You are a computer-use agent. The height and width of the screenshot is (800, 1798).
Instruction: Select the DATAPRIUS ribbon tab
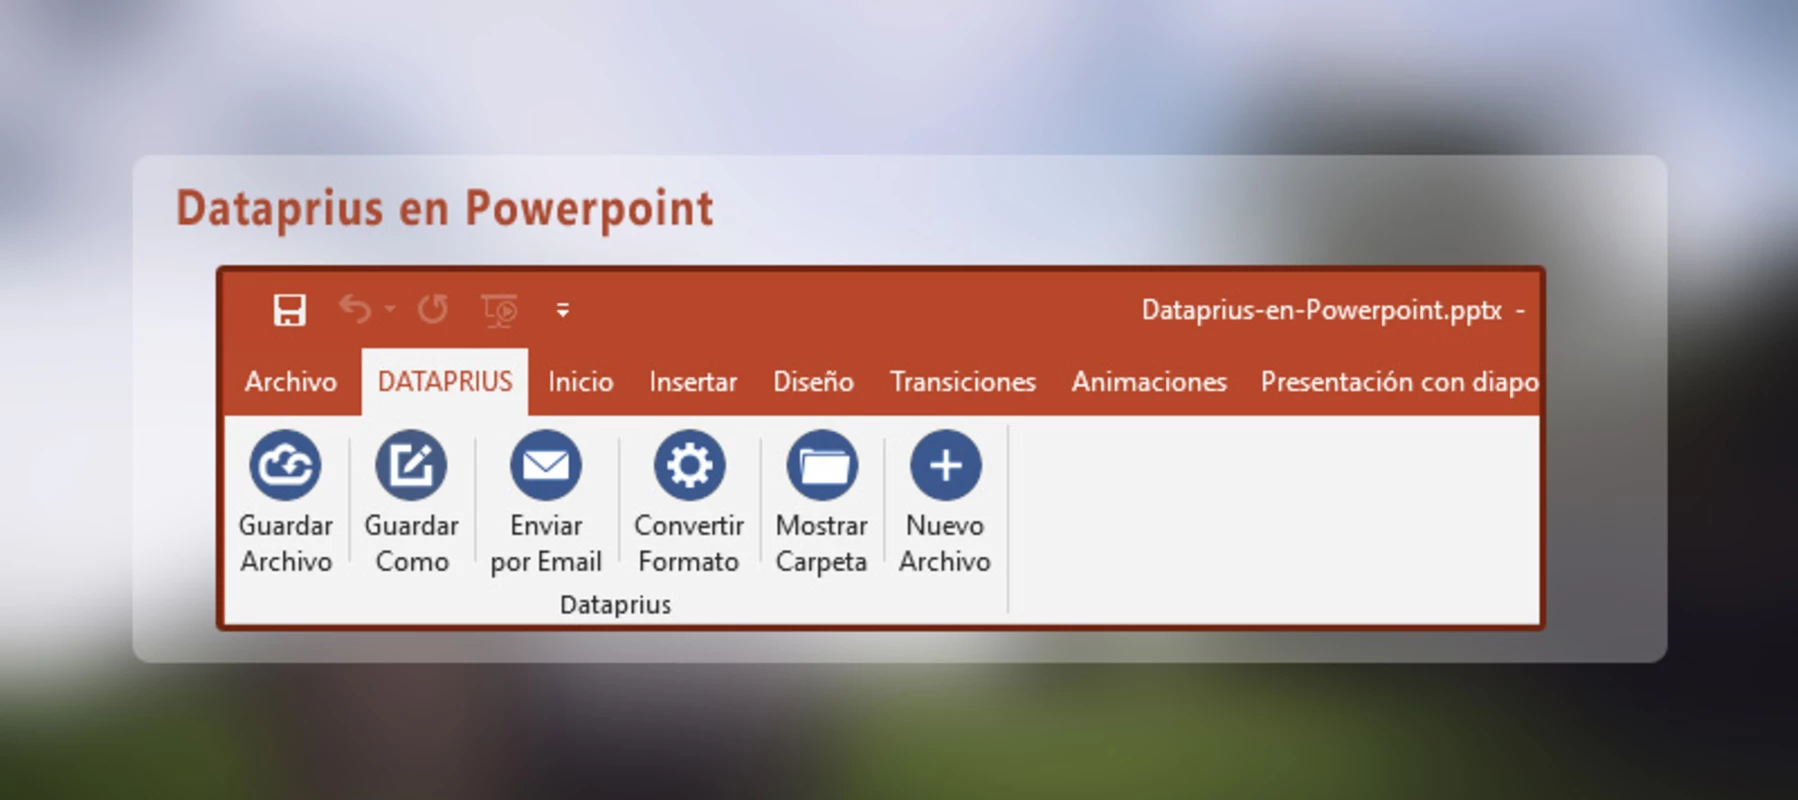445,382
